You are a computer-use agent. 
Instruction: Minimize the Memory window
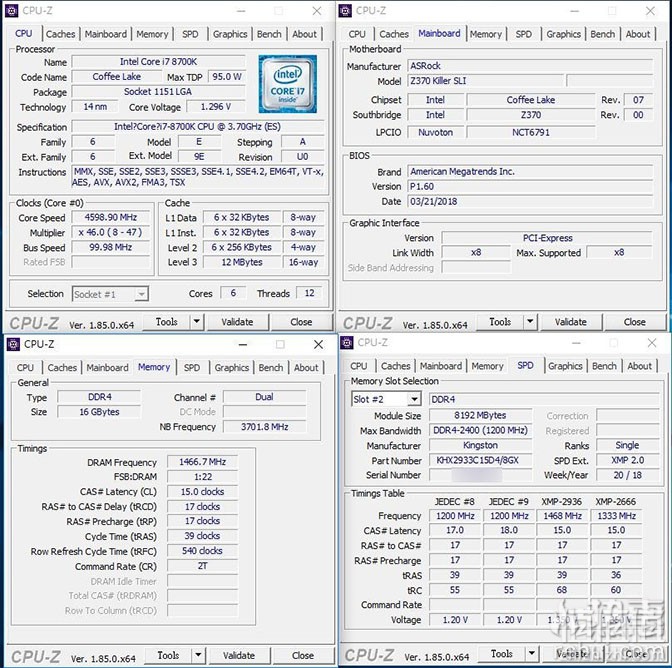click(x=243, y=344)
